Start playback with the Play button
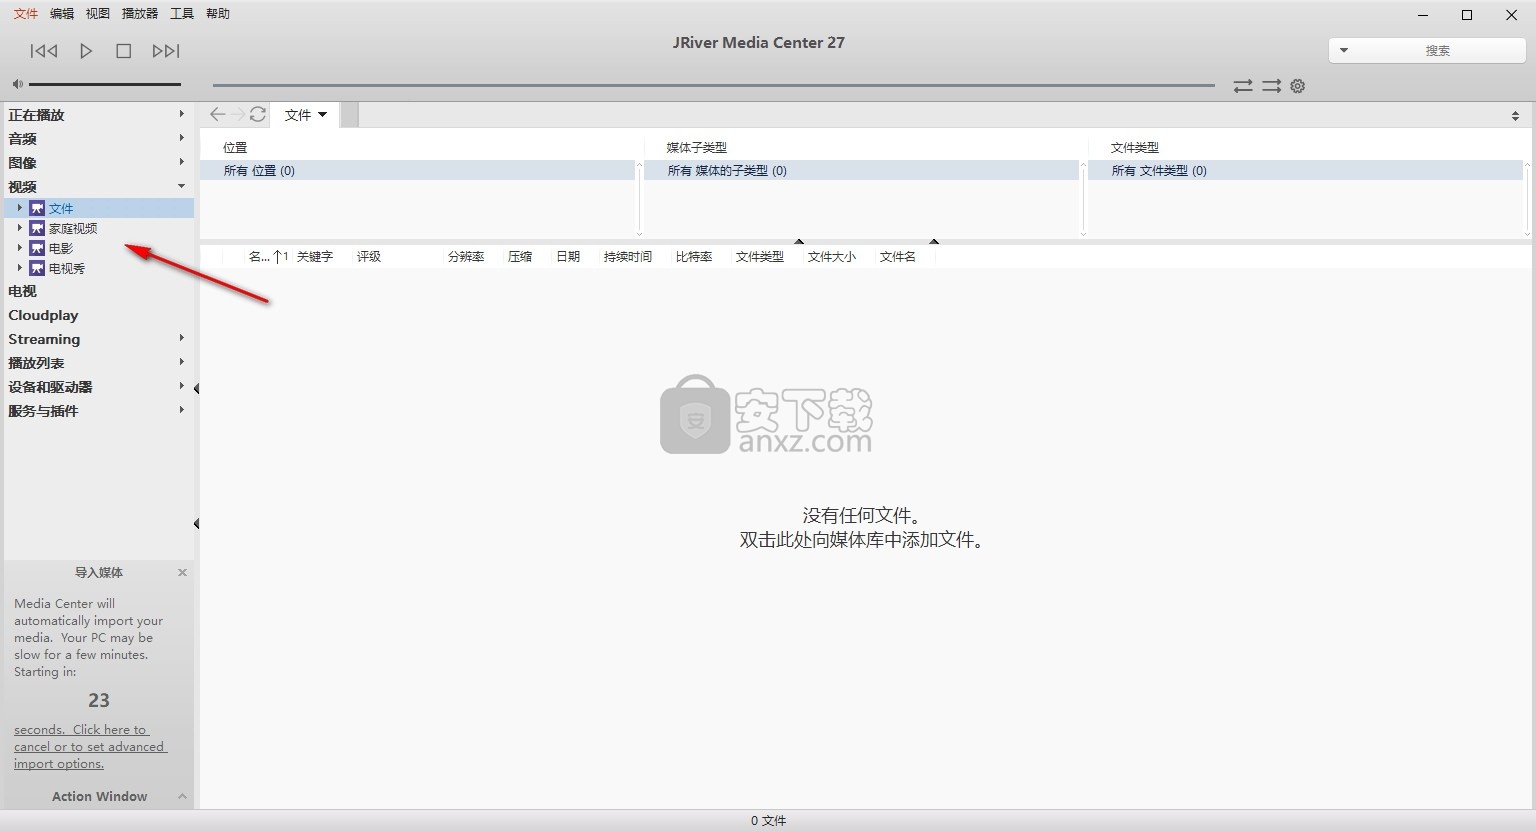This screenshot has height=832, width=1536. coord(86,51)
